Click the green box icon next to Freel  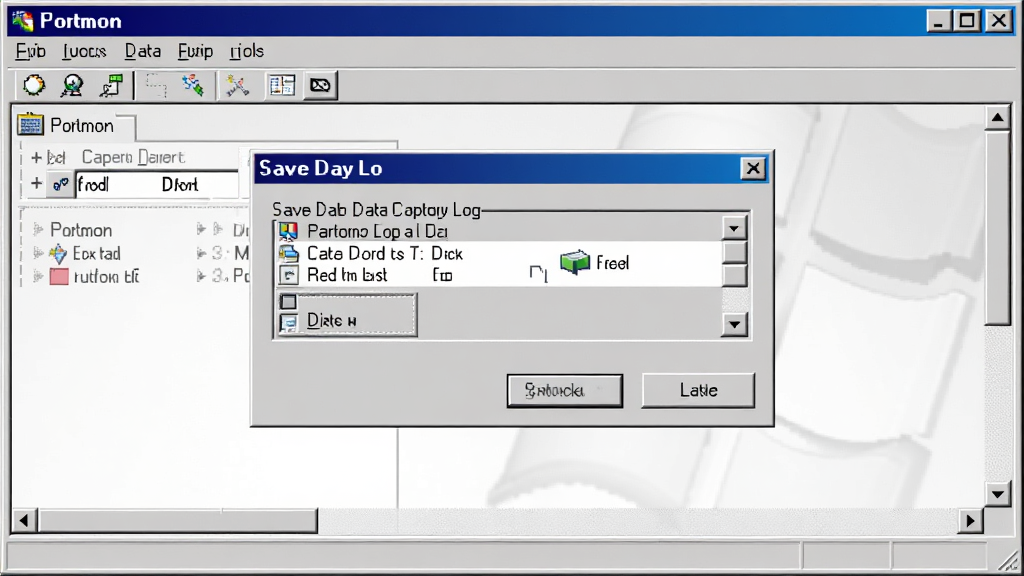[575, 263]
